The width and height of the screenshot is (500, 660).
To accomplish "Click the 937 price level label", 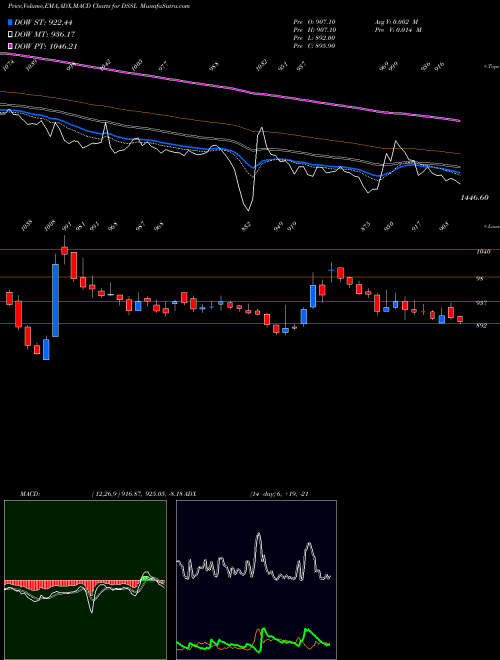I will [x=482, y=303].
